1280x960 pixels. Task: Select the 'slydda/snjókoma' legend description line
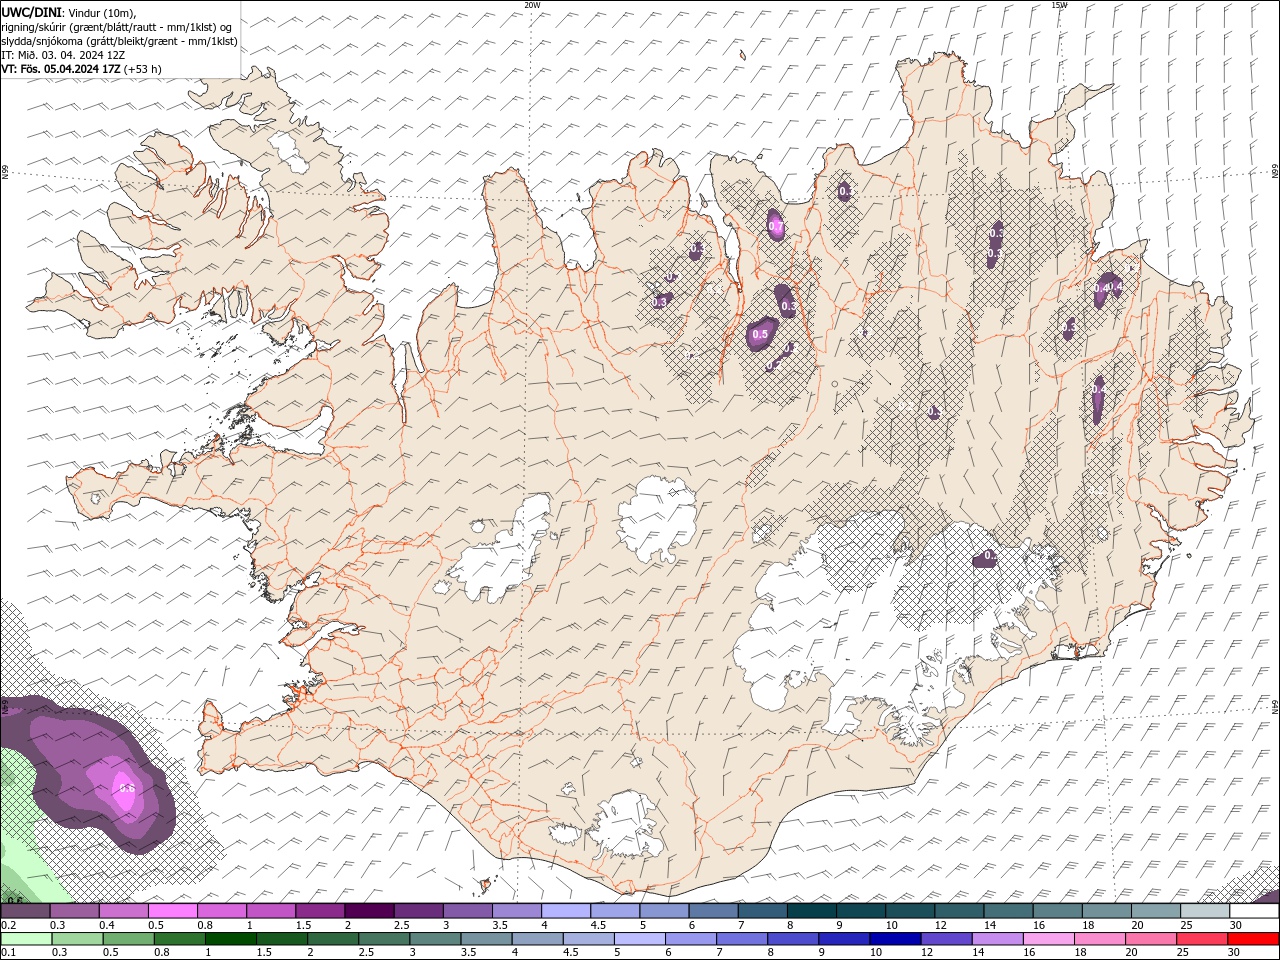click(x=119, y=41)
